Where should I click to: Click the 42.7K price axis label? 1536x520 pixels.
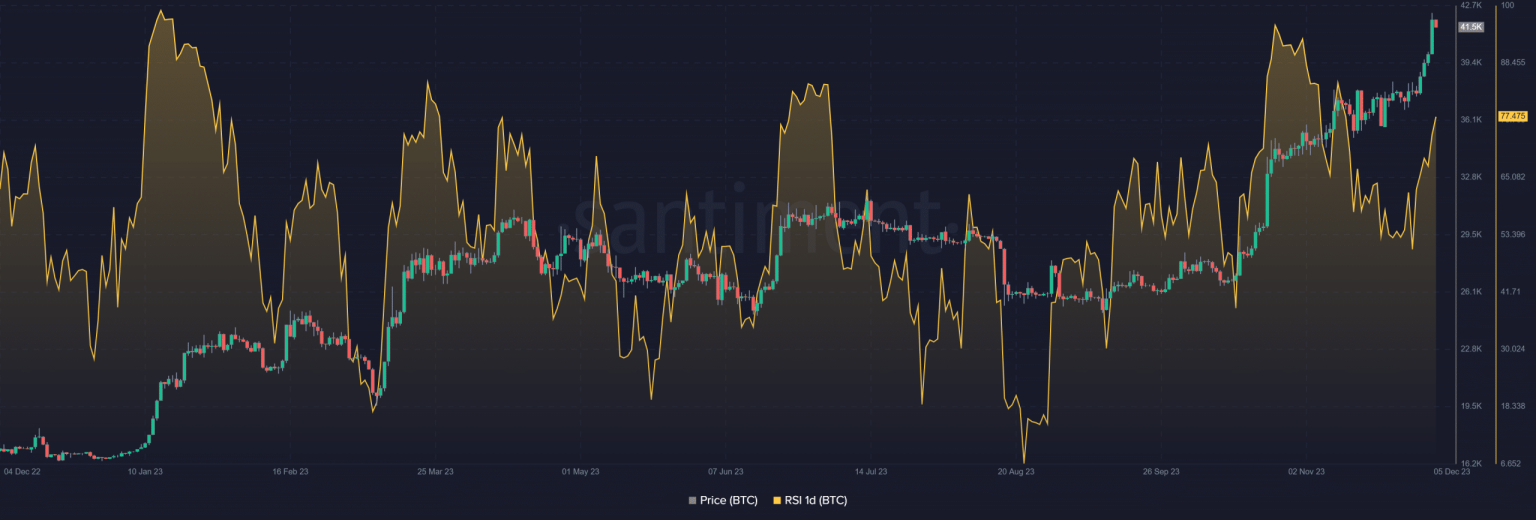point(1471,6)
